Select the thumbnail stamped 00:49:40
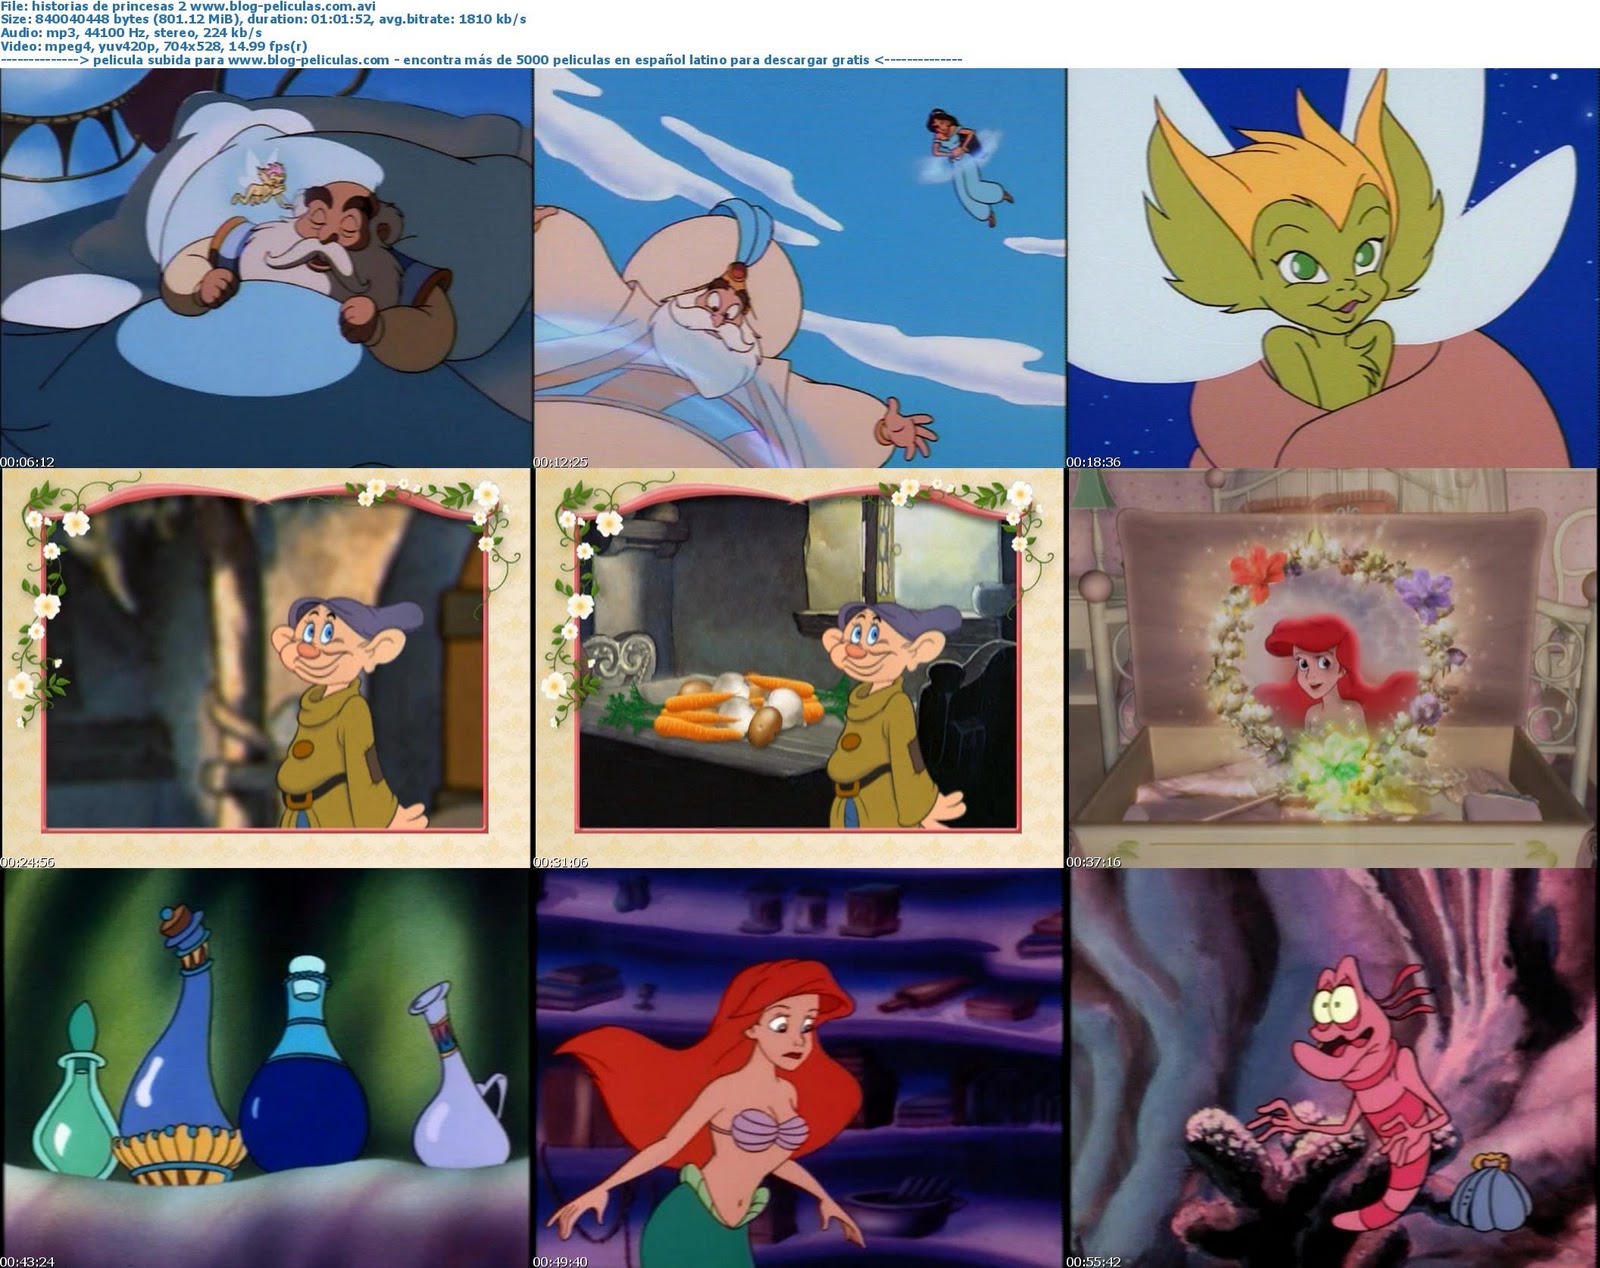The width and height of the screenshot is (1600, 1268). click(799, 1069)
